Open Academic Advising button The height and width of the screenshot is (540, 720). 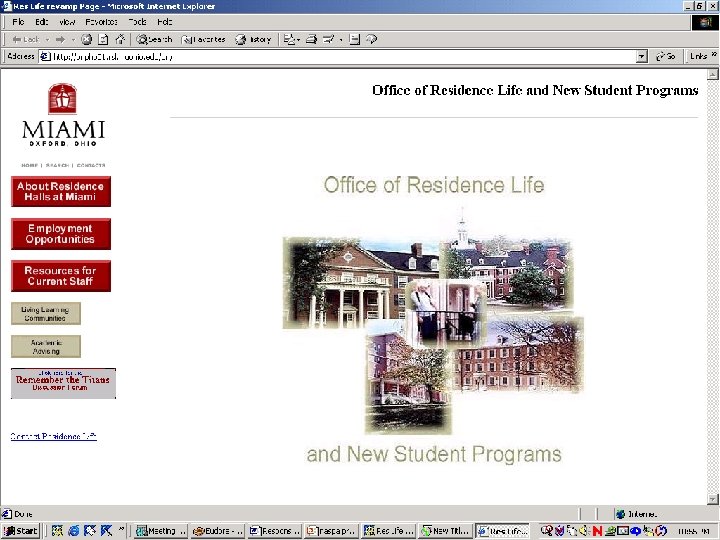pyautogui.click(x=45, y=347)
